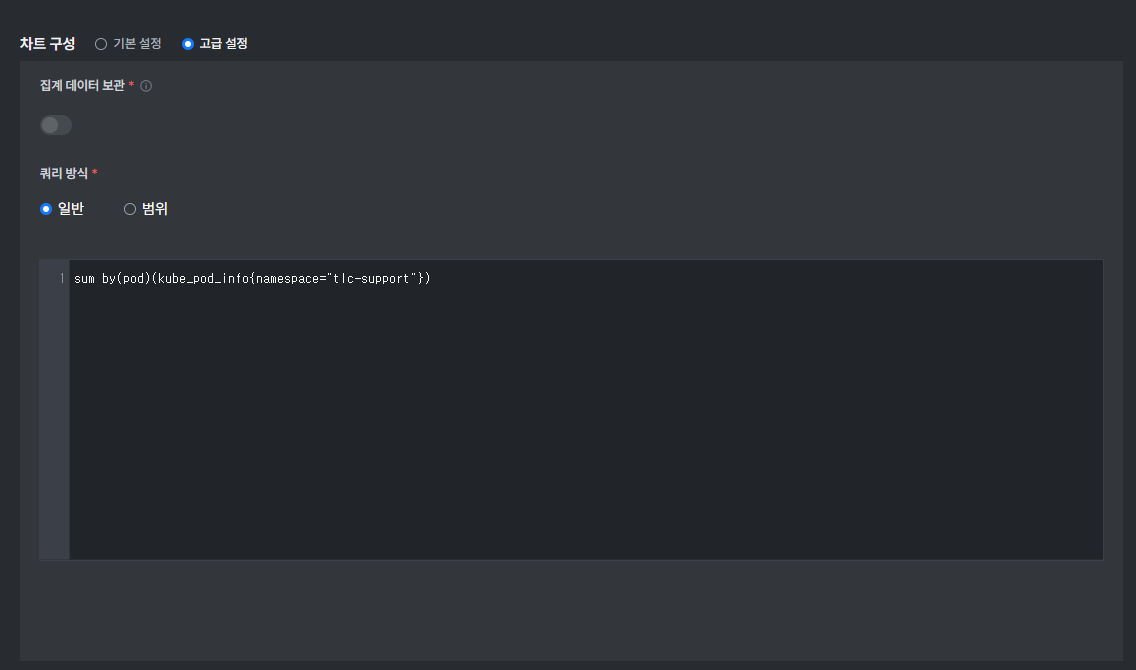Click the 차트 구성 section heading
This screenshot has width=1136, height=670.
47,44
